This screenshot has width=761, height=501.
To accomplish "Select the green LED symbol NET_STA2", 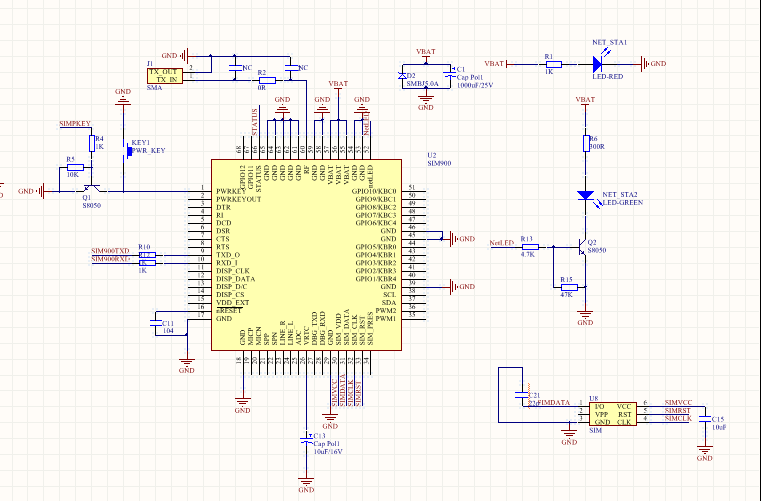I will coord(586,196).
